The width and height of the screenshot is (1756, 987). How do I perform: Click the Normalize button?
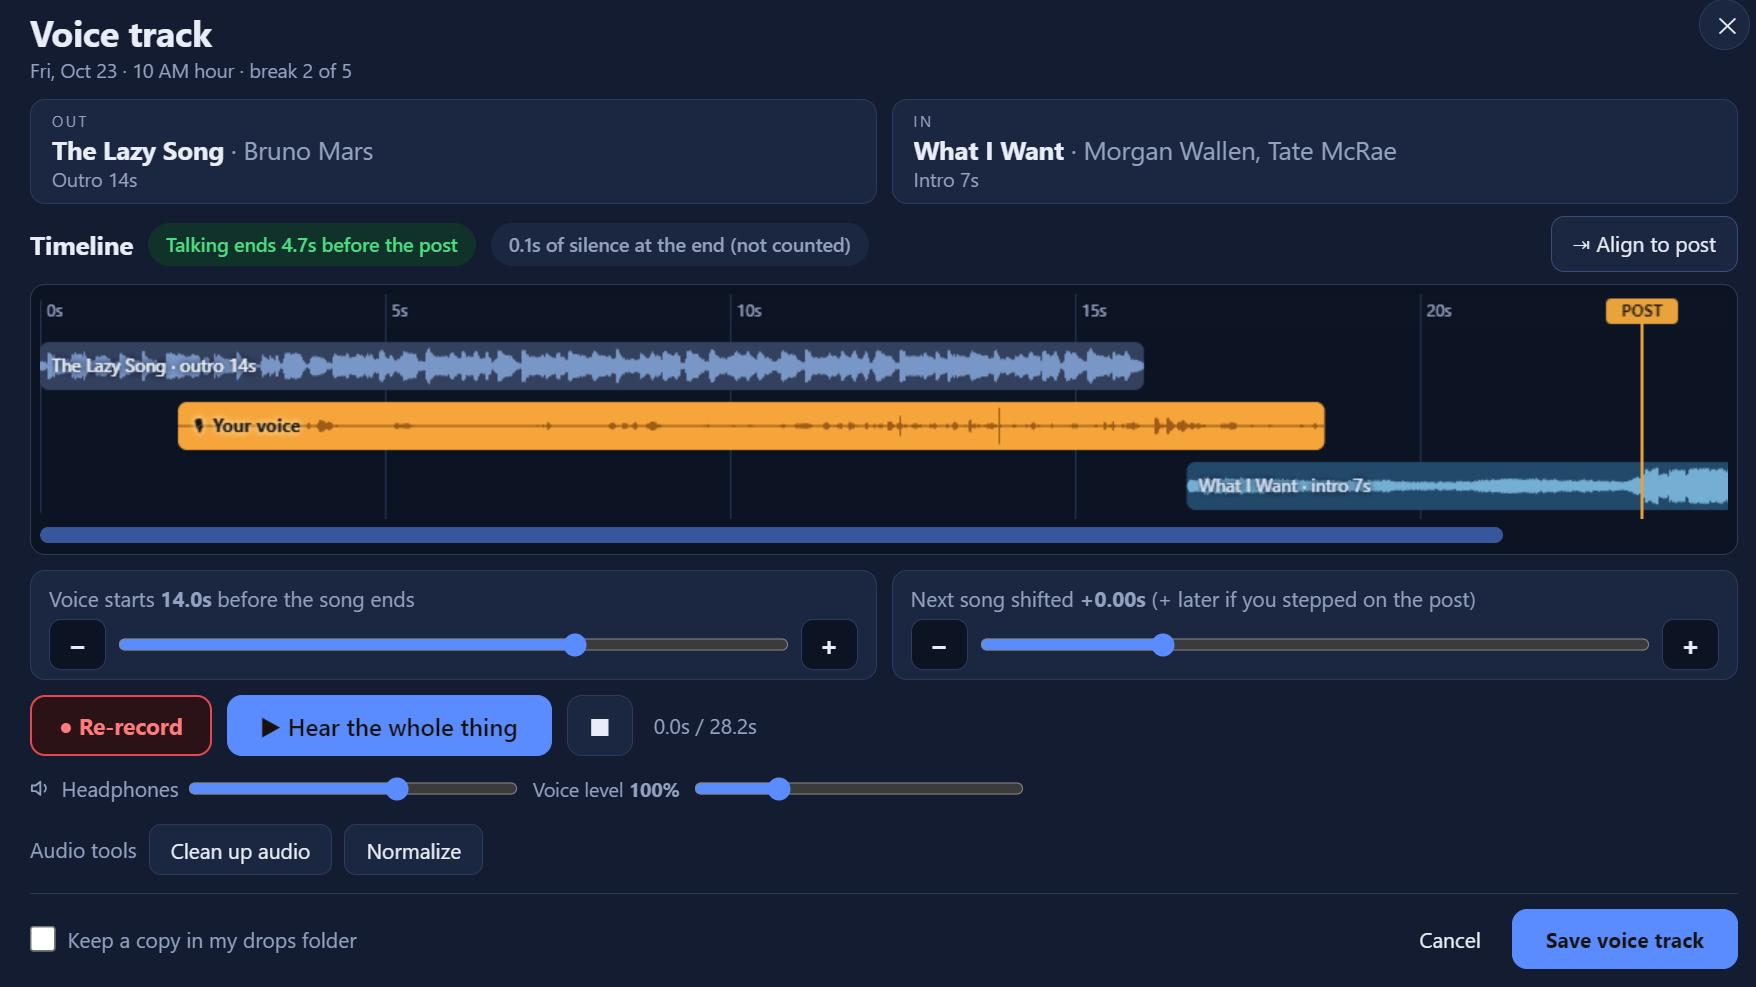(x=413, y=851)
